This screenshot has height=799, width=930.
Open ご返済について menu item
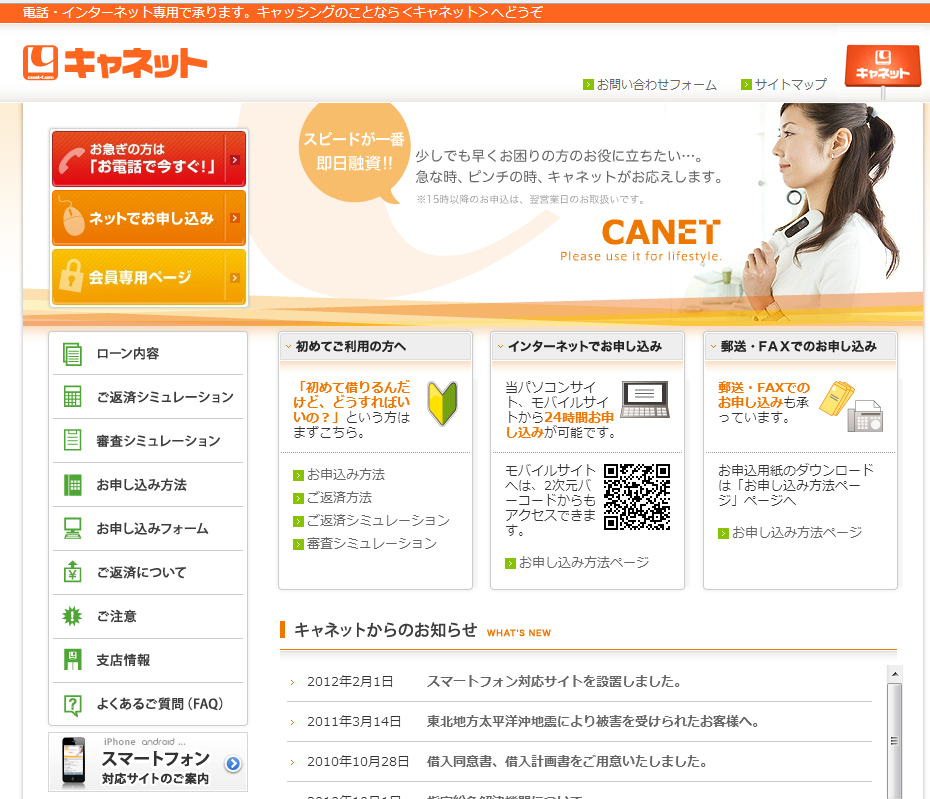click(148, 572)
